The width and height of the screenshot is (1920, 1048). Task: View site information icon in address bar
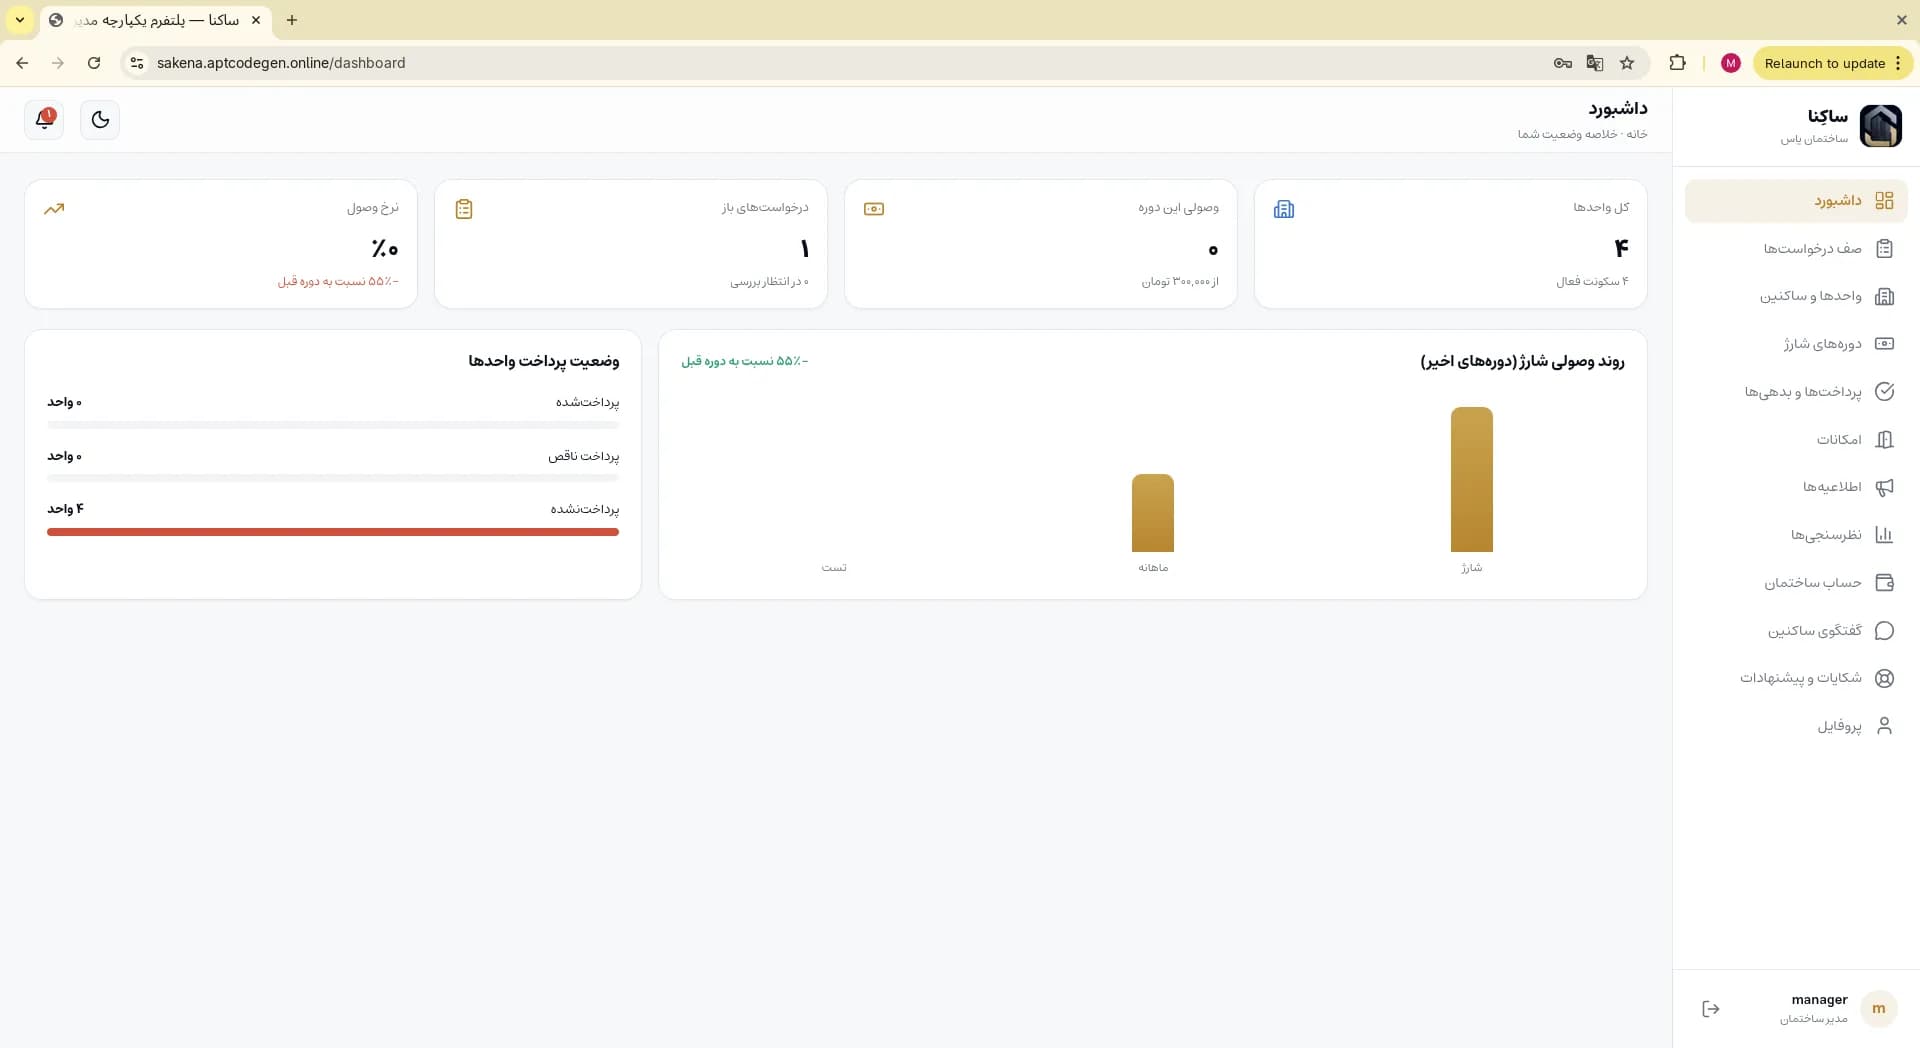137,63
